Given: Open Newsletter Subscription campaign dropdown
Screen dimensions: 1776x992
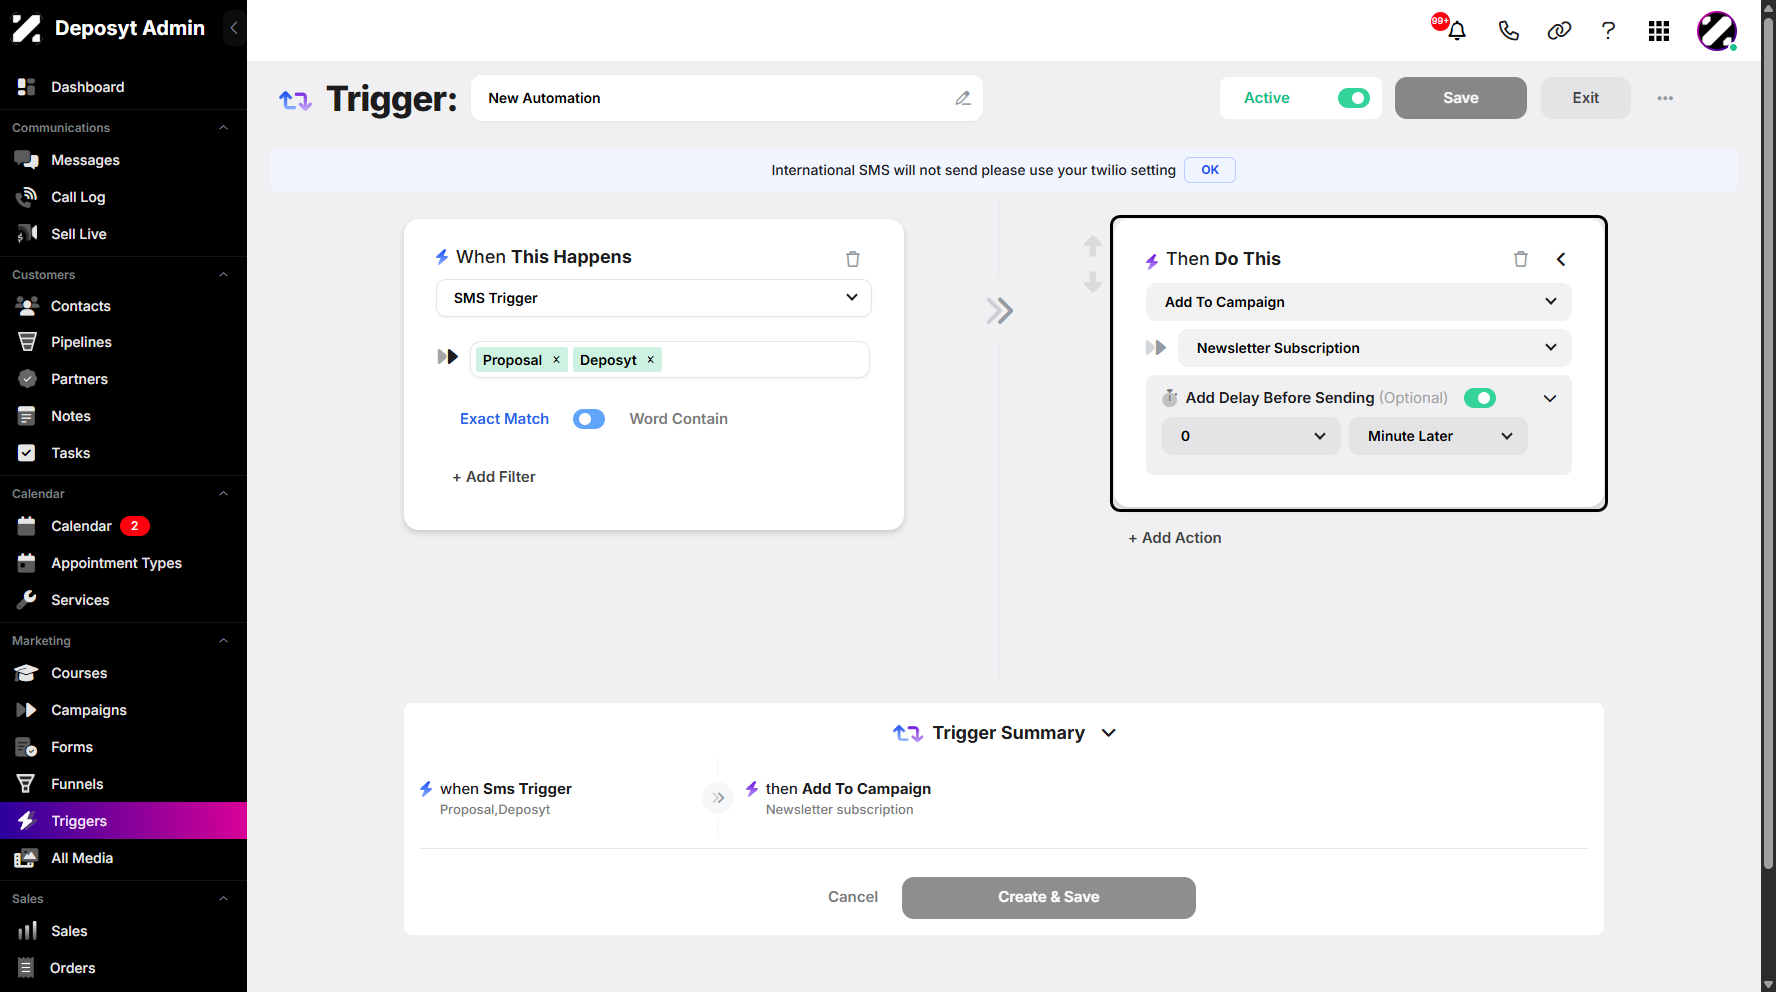Looking at the screenshot, I should pos(1375,348).
